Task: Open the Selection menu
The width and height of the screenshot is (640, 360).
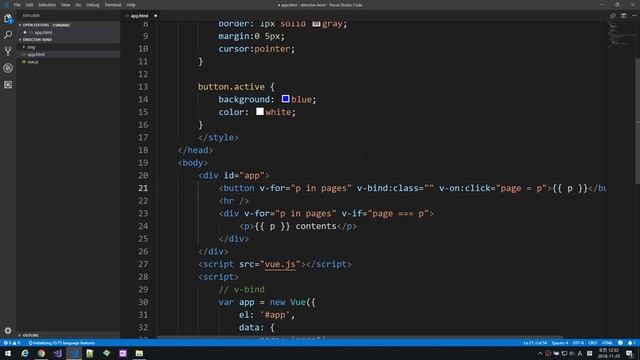Action: [x=47, y=5]
